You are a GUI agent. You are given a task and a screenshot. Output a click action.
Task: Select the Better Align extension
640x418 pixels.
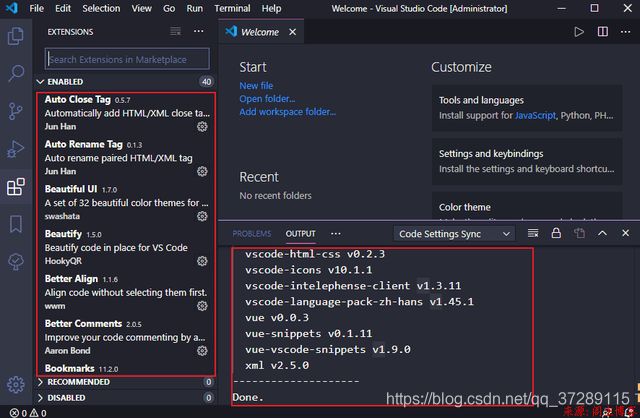(126, 292)
